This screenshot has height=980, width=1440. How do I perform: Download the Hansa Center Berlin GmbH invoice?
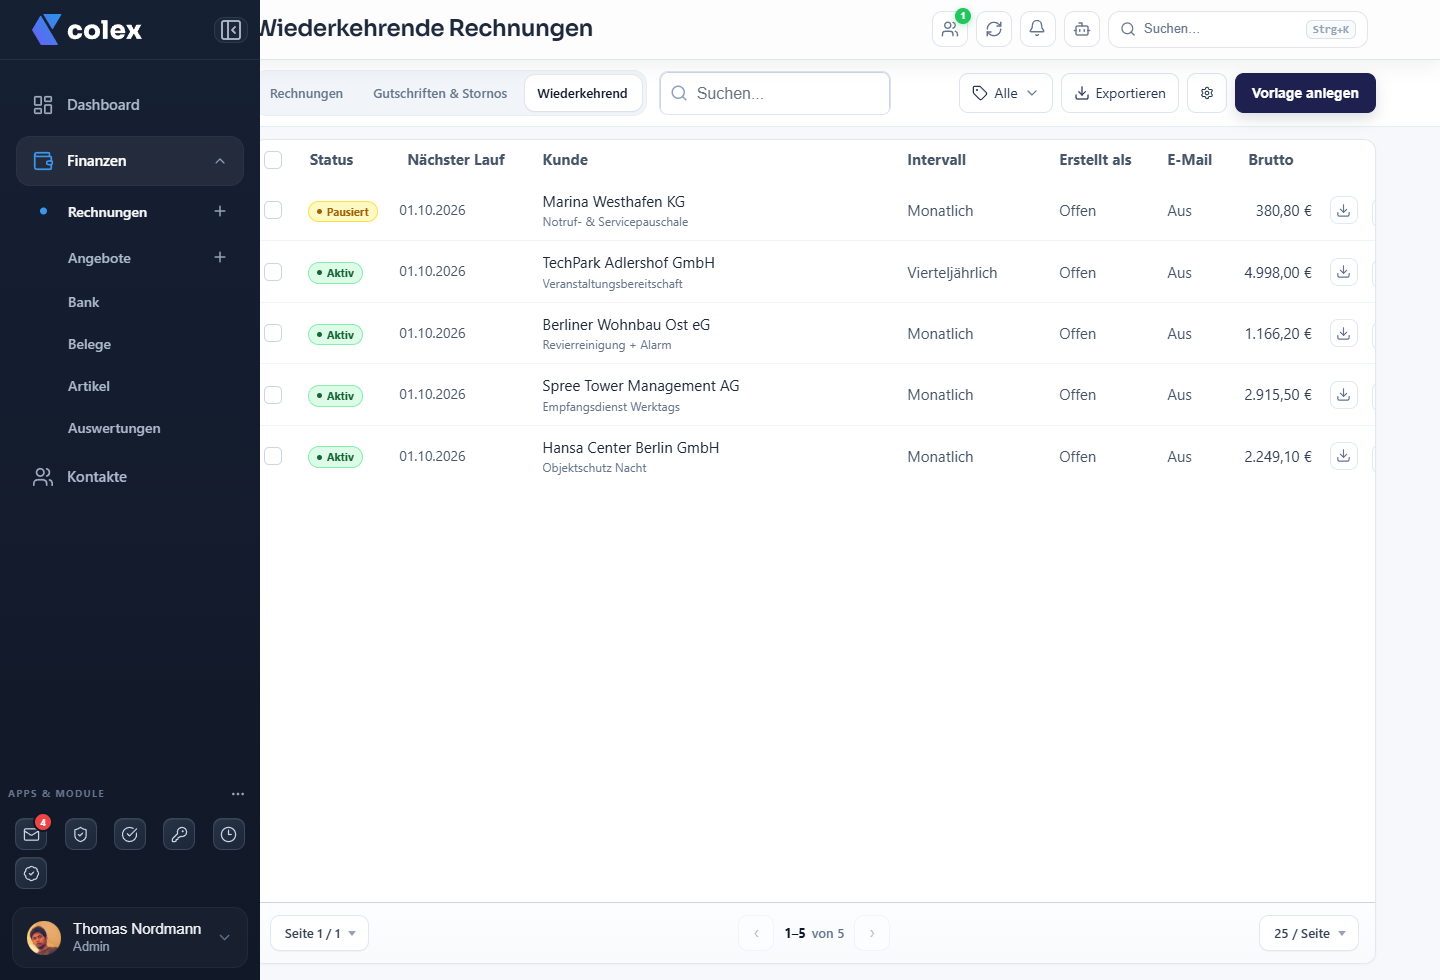pos(1344,456)
